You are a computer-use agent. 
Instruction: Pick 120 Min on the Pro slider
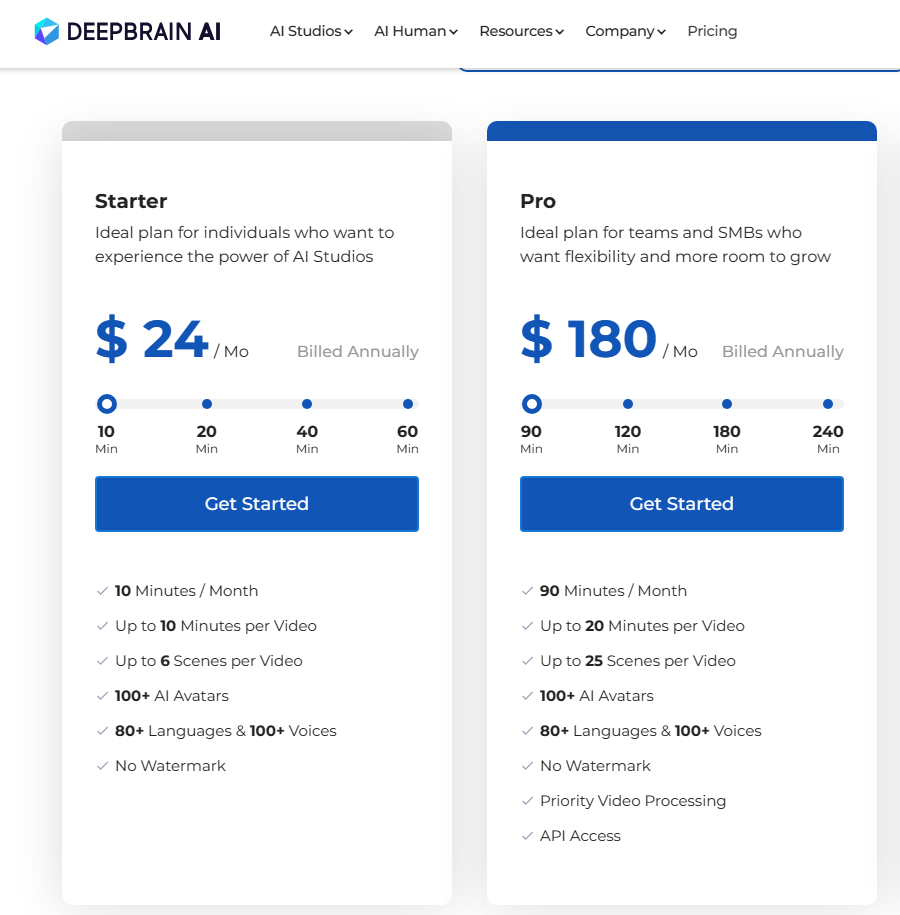(628, 404)
